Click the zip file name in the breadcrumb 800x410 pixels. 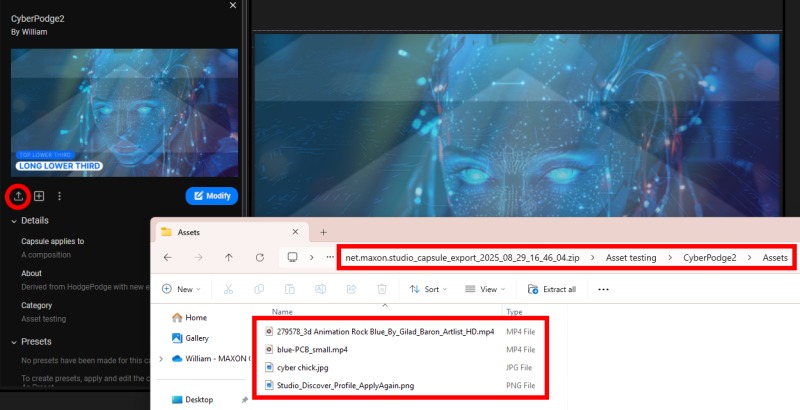pos(462,258)
